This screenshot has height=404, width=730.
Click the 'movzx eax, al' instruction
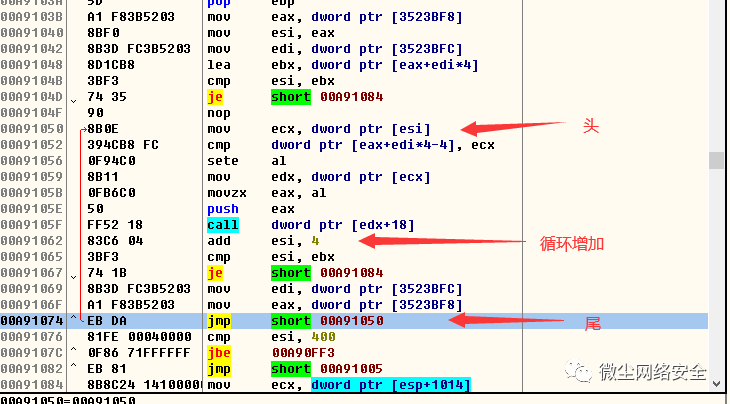pos(267,193)
